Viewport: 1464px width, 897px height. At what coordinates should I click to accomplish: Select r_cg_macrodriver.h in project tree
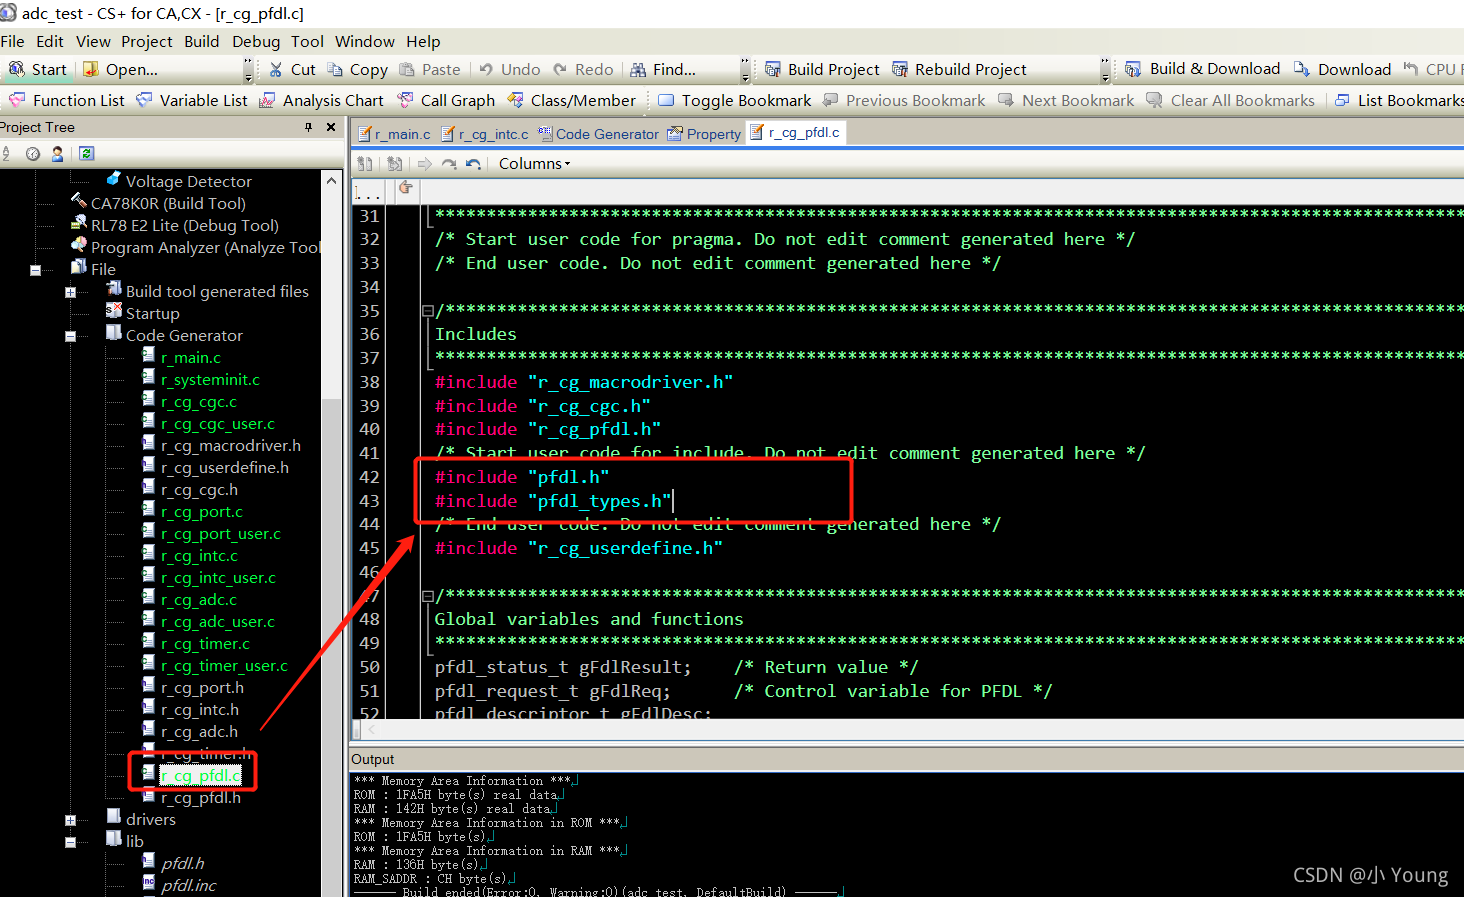click(231, 446)
